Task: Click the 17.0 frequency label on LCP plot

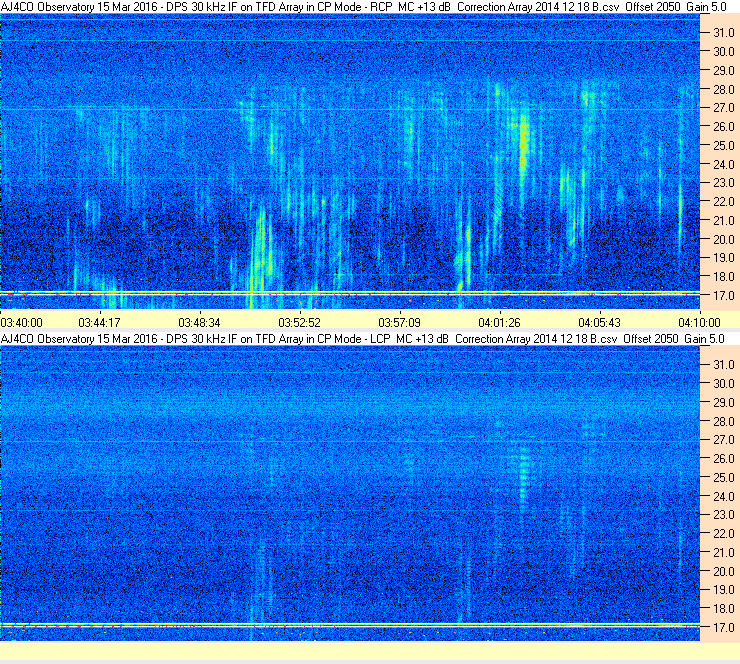Action: point(724,628)
